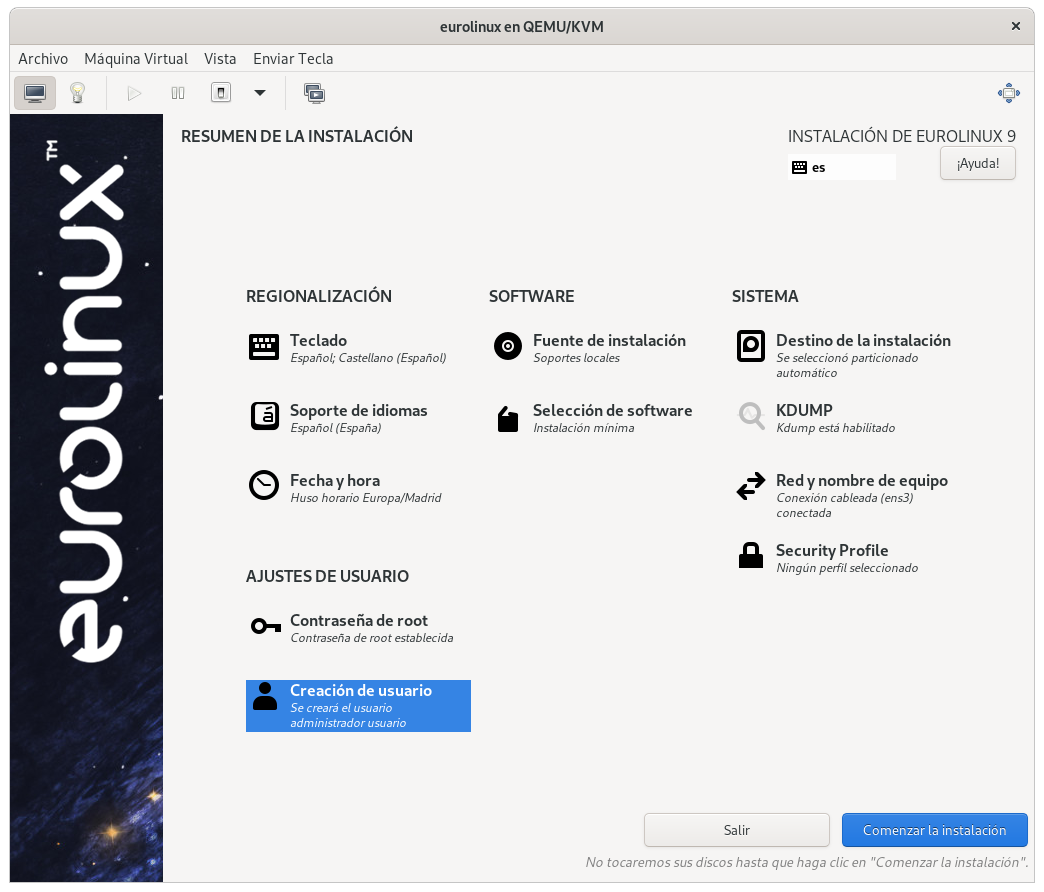
Task: Open Selección de software package icon
Action: click(508, 418)
